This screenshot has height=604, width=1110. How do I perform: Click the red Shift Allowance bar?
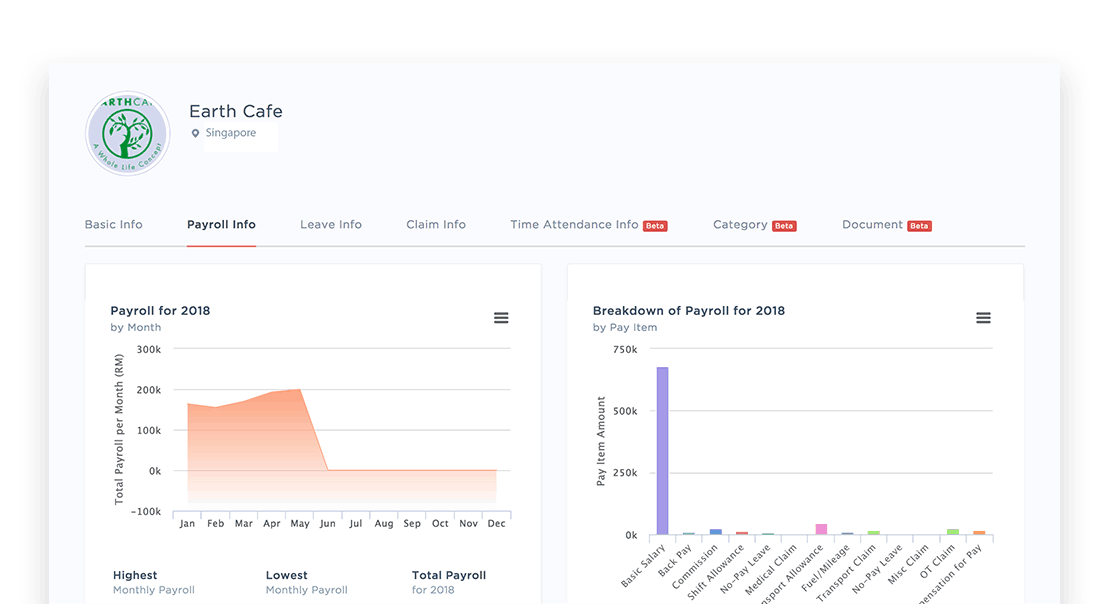742,533
